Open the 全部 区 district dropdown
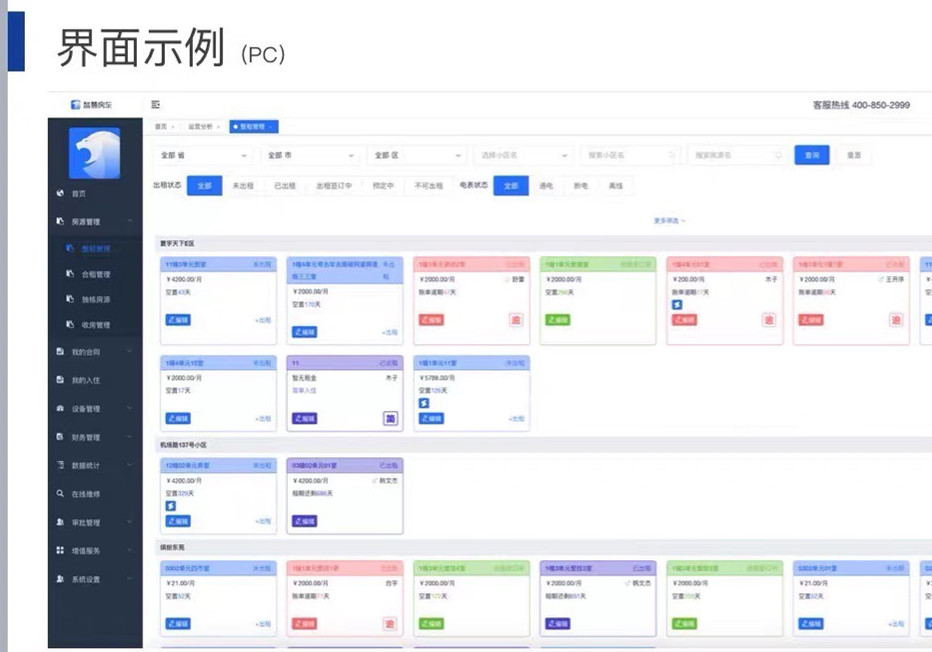Screen dimensions: 932x652 pos(417,155)
